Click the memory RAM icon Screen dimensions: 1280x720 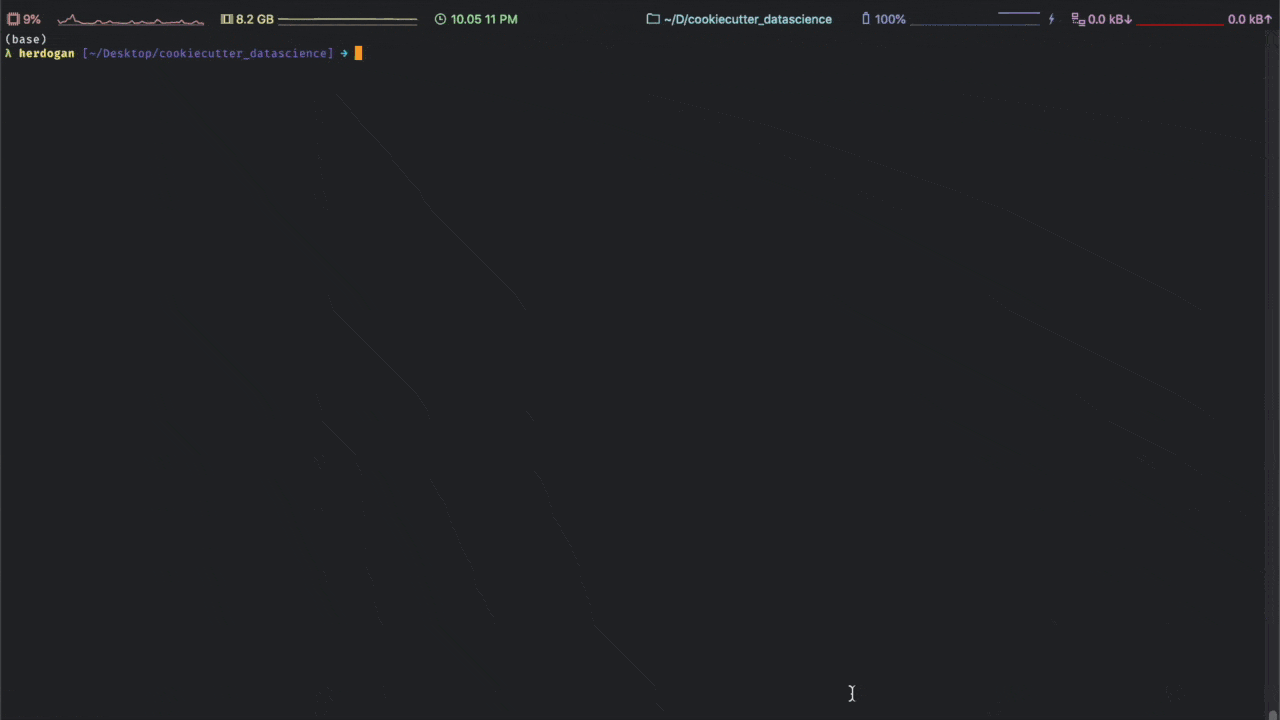click(226, 19)
